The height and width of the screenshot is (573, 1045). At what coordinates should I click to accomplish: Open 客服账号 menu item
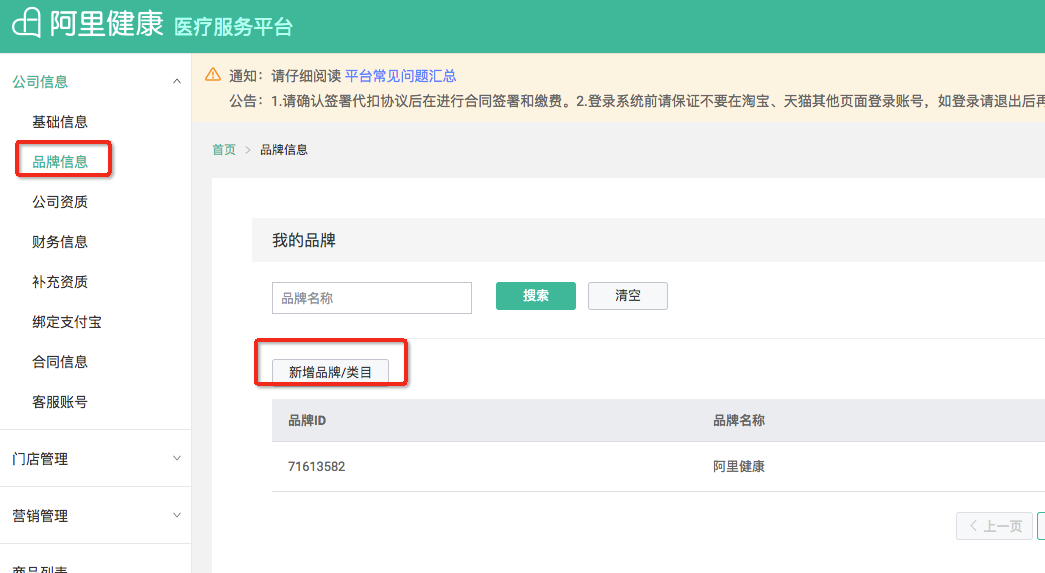[x=60, y=402]
